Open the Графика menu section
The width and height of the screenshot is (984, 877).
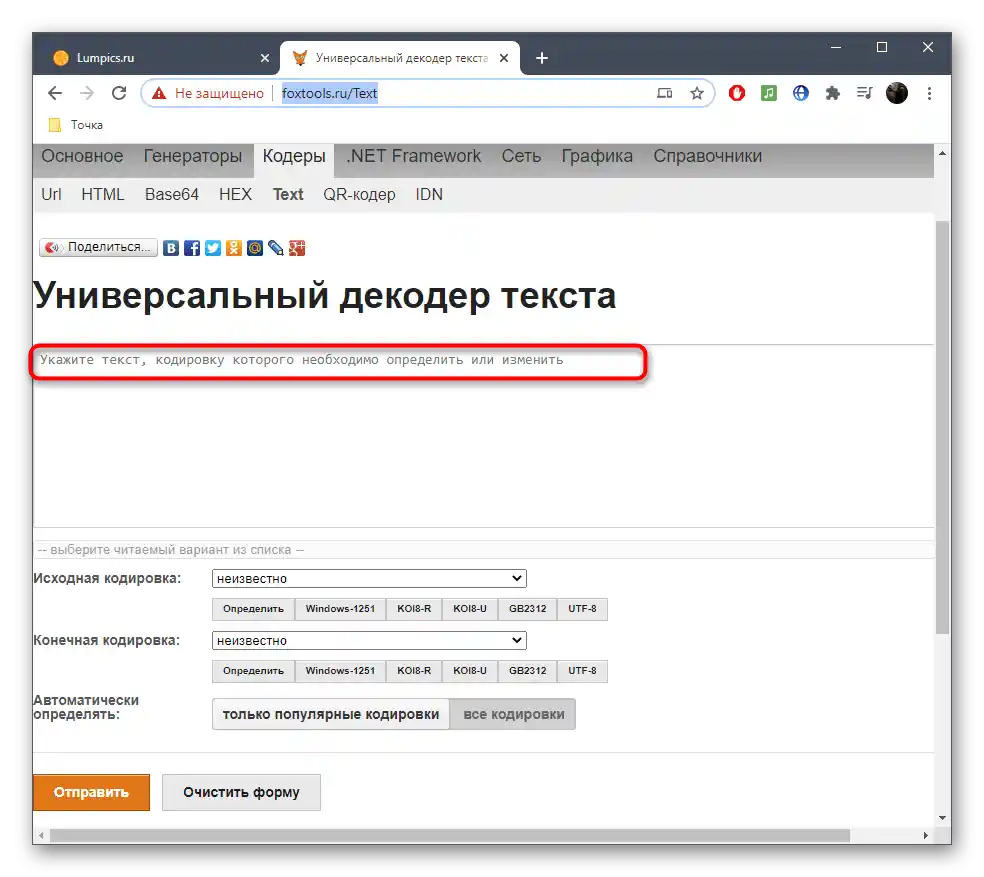(x=597, y=156)
